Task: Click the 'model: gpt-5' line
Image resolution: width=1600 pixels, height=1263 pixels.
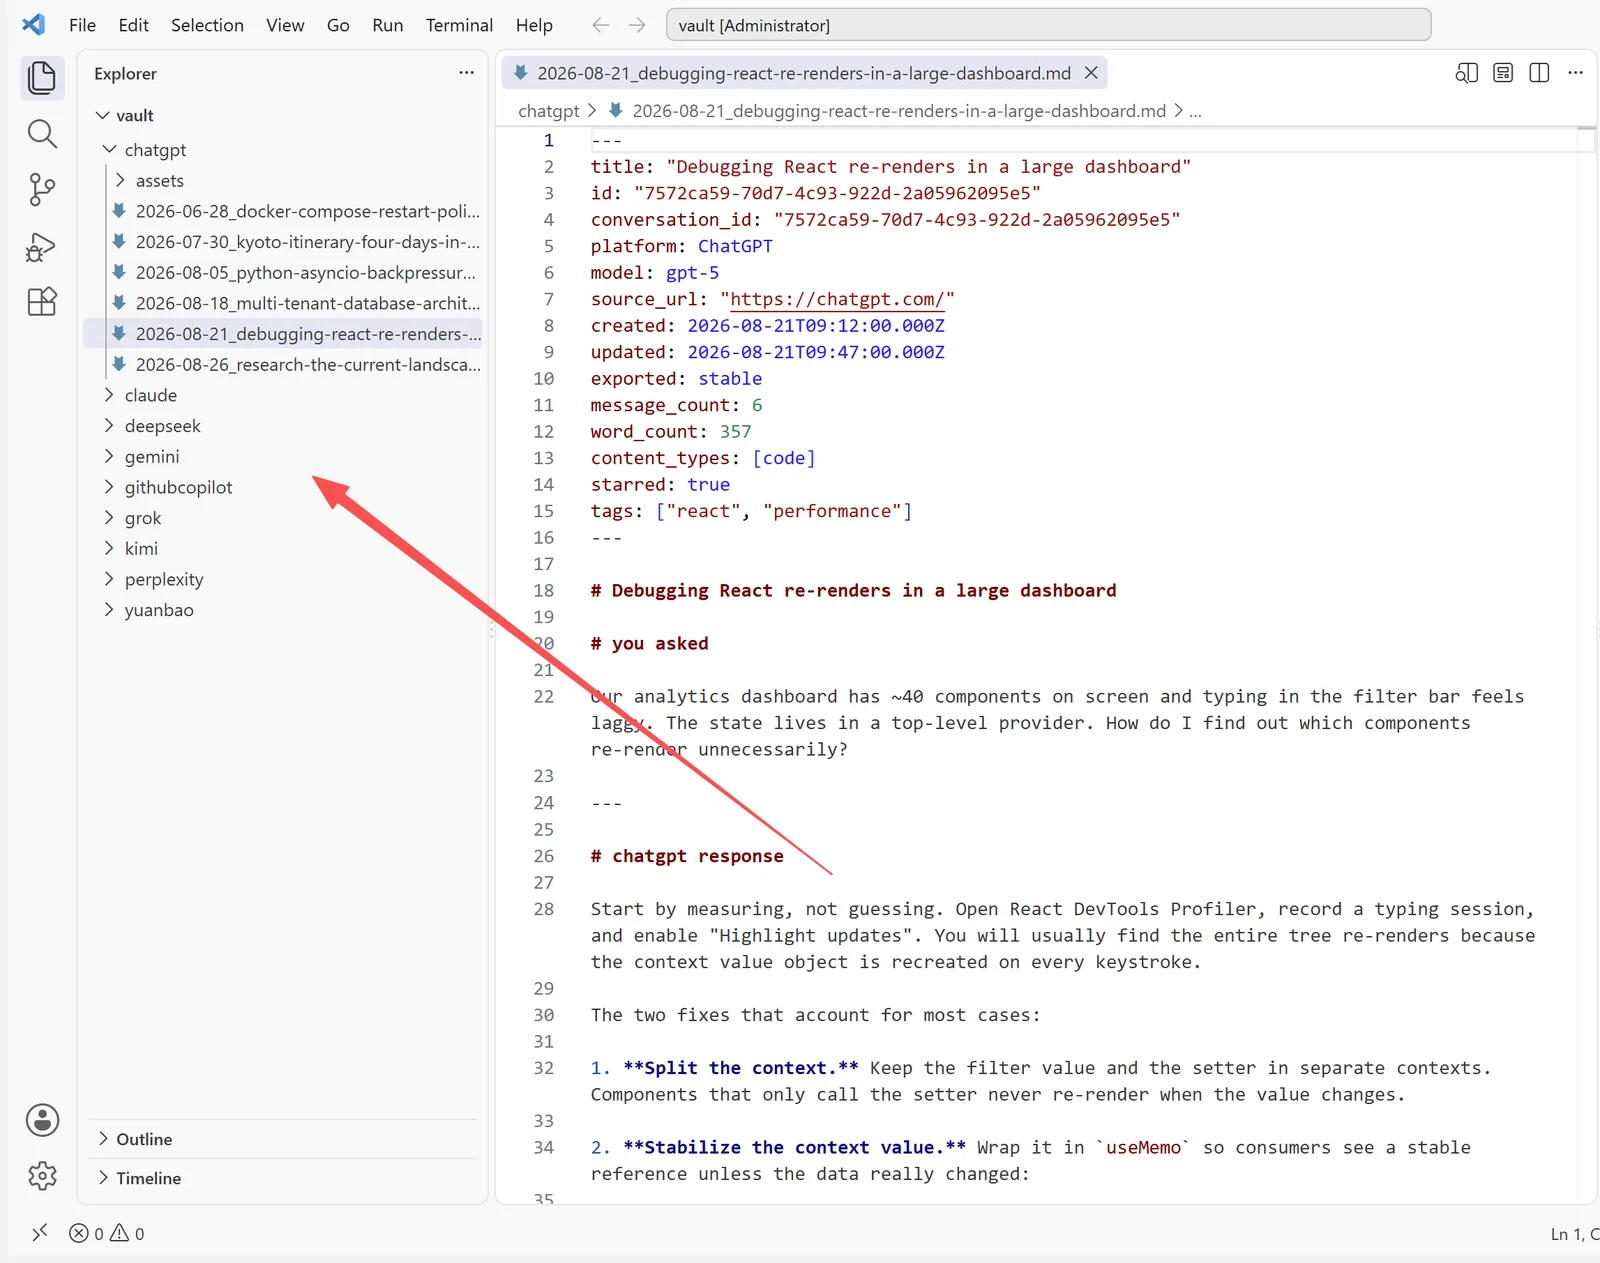Action: click(655, 272)
